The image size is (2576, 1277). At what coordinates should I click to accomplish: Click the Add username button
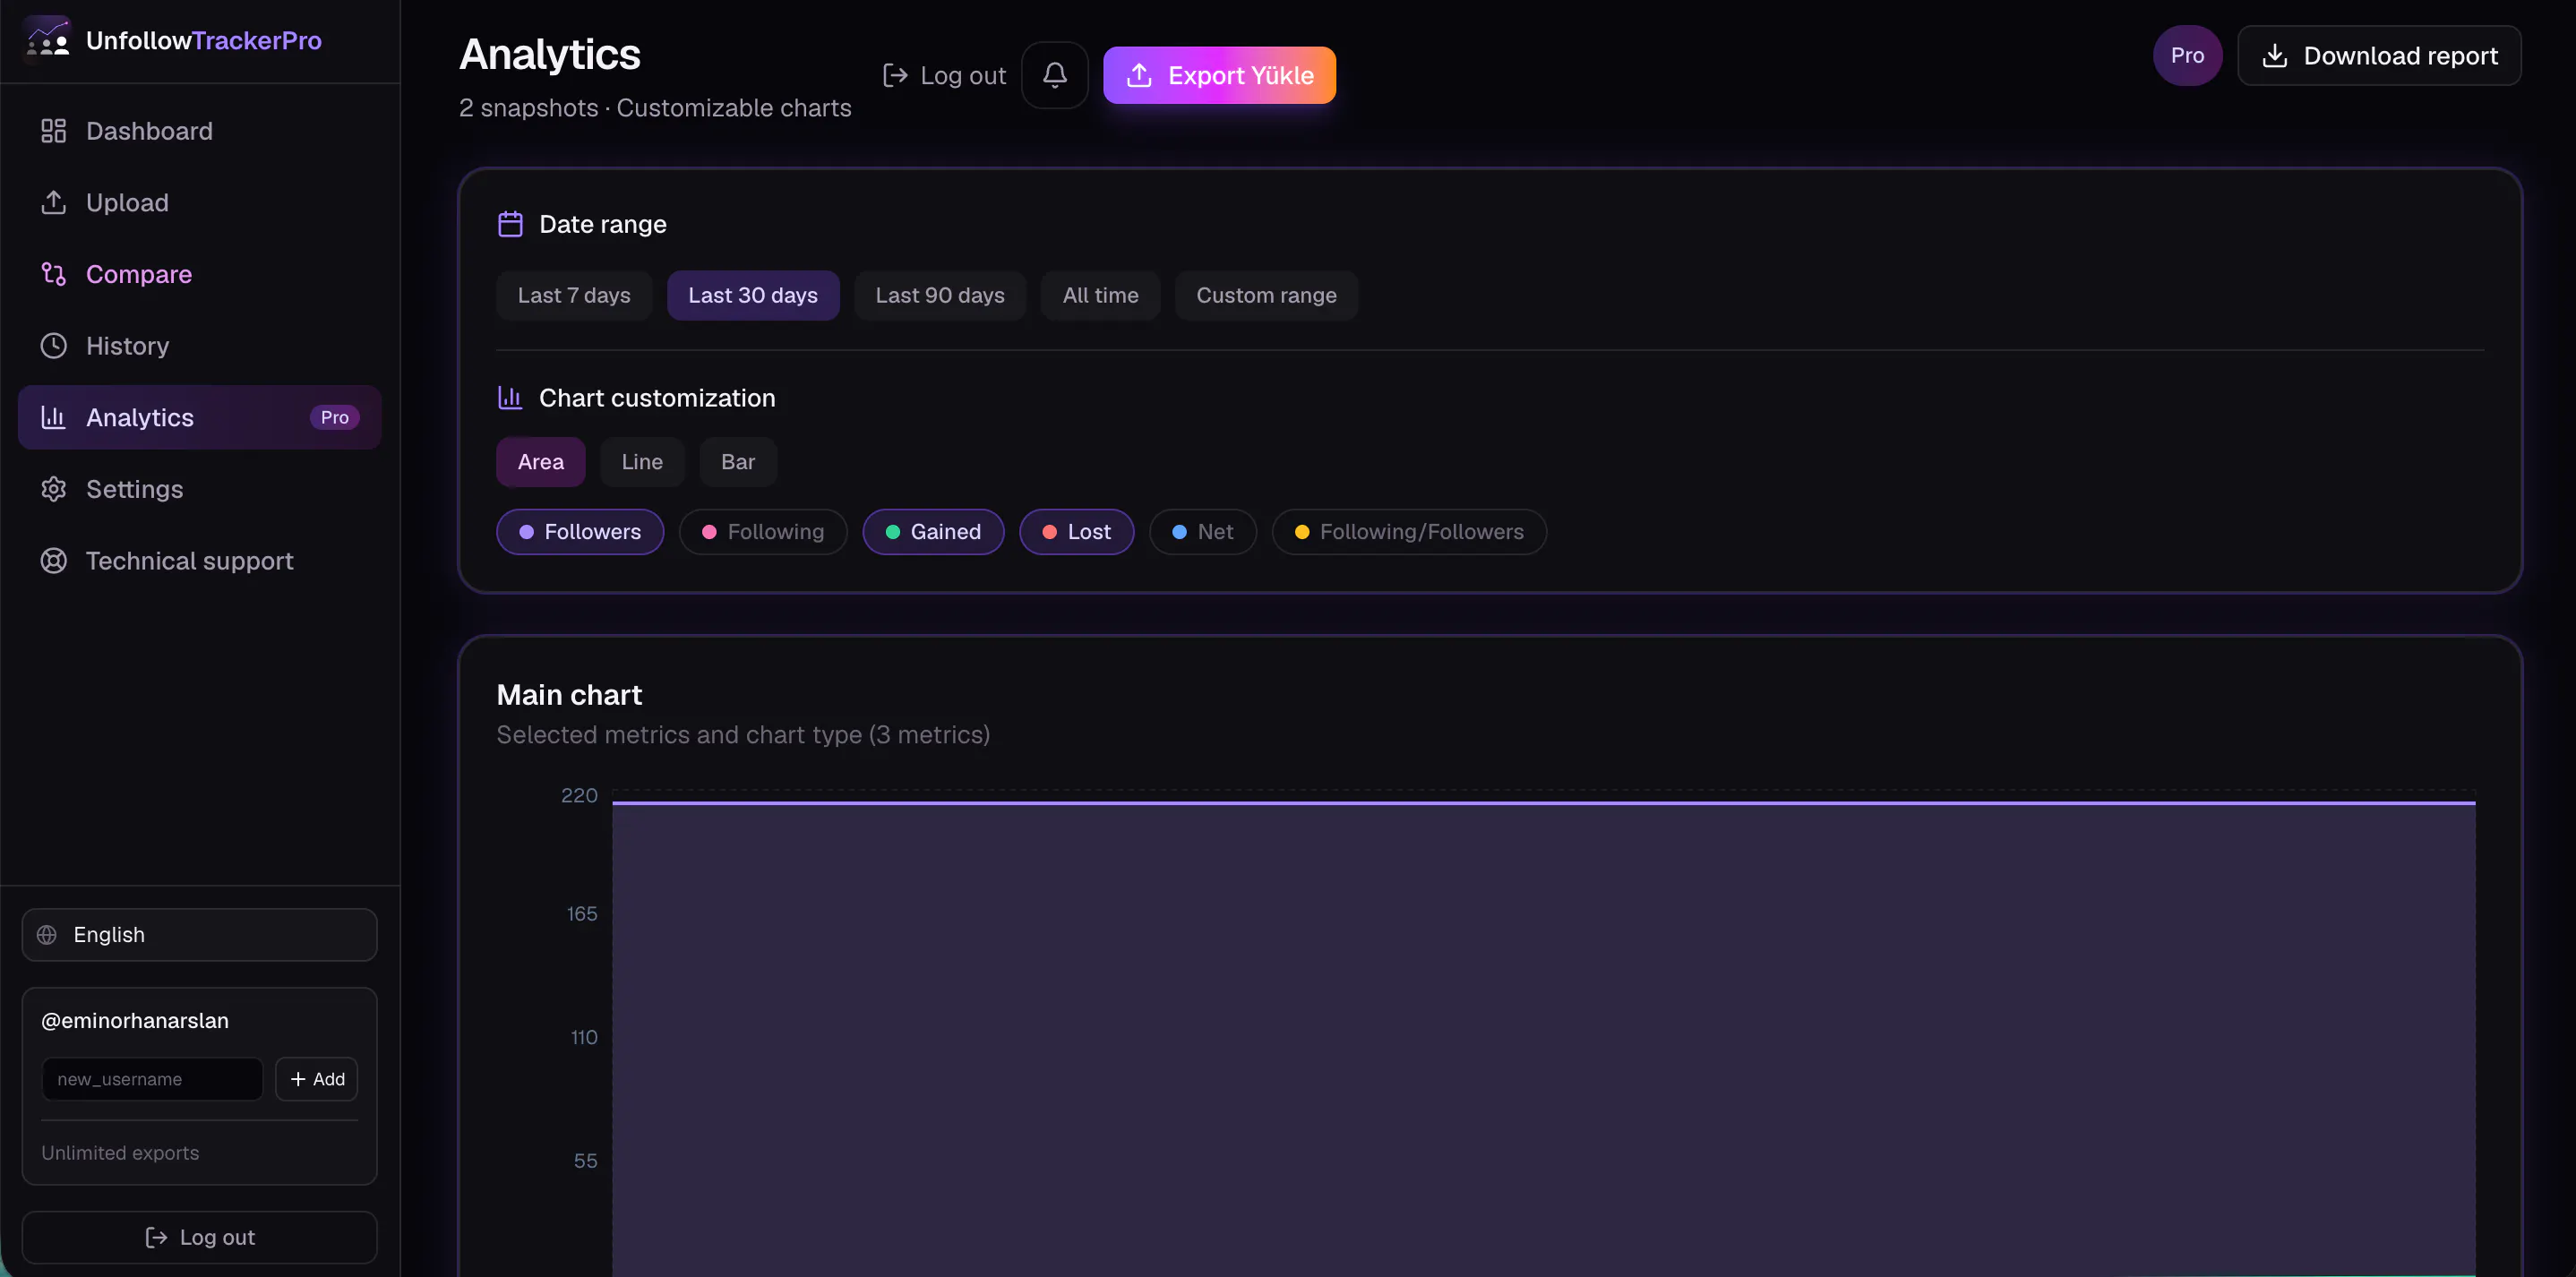317,1079
